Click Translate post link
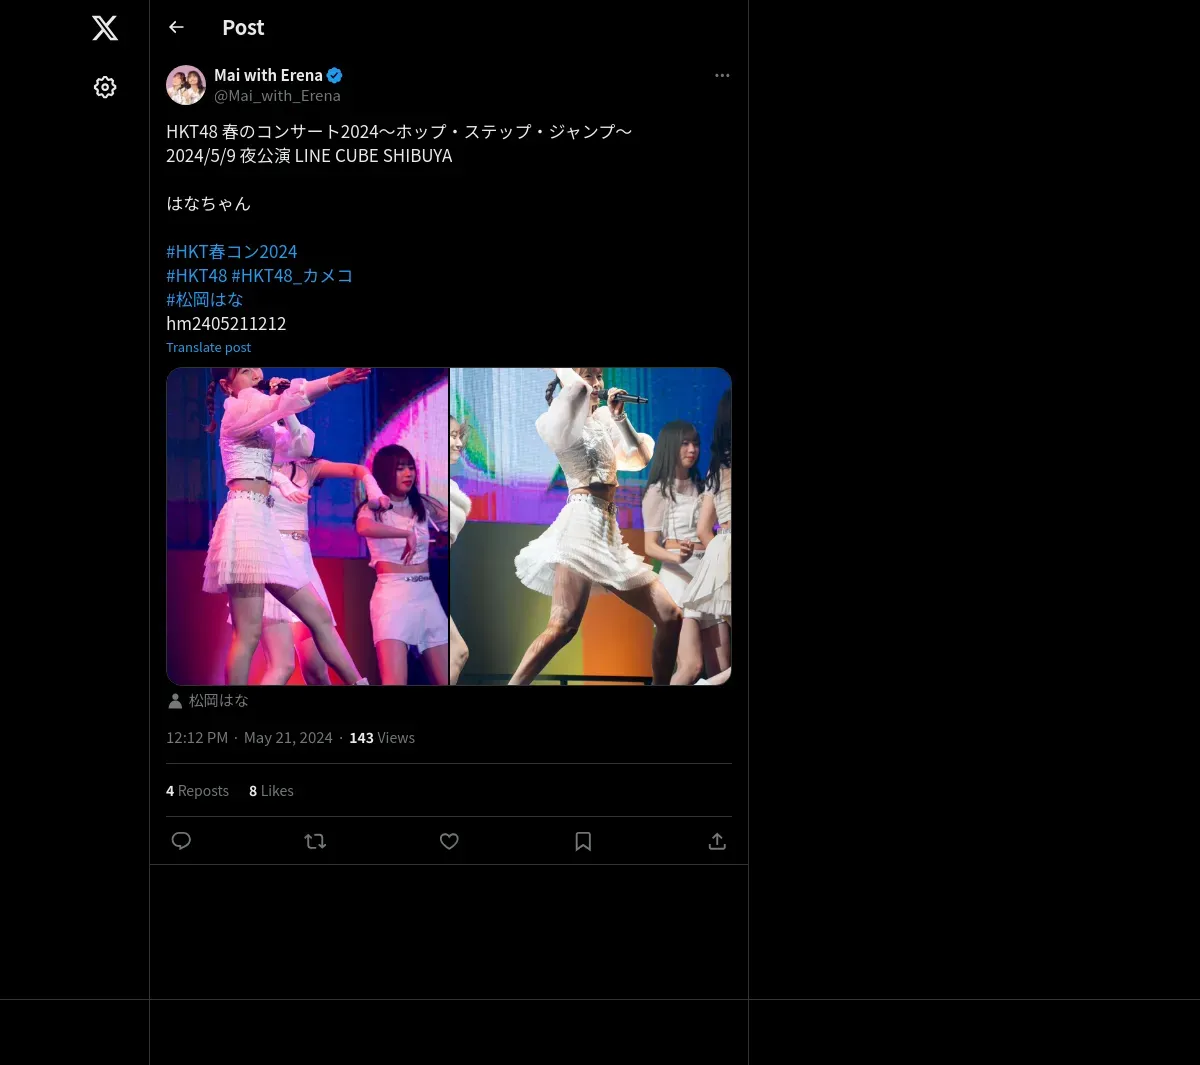 (208, 347)
